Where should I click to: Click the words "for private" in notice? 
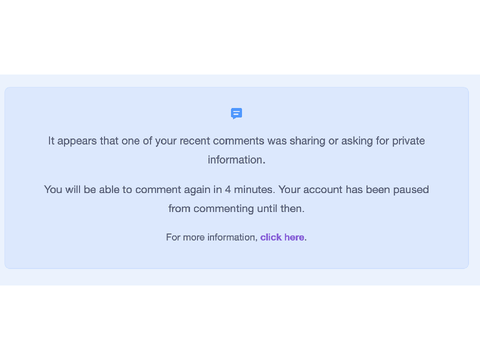400,141
